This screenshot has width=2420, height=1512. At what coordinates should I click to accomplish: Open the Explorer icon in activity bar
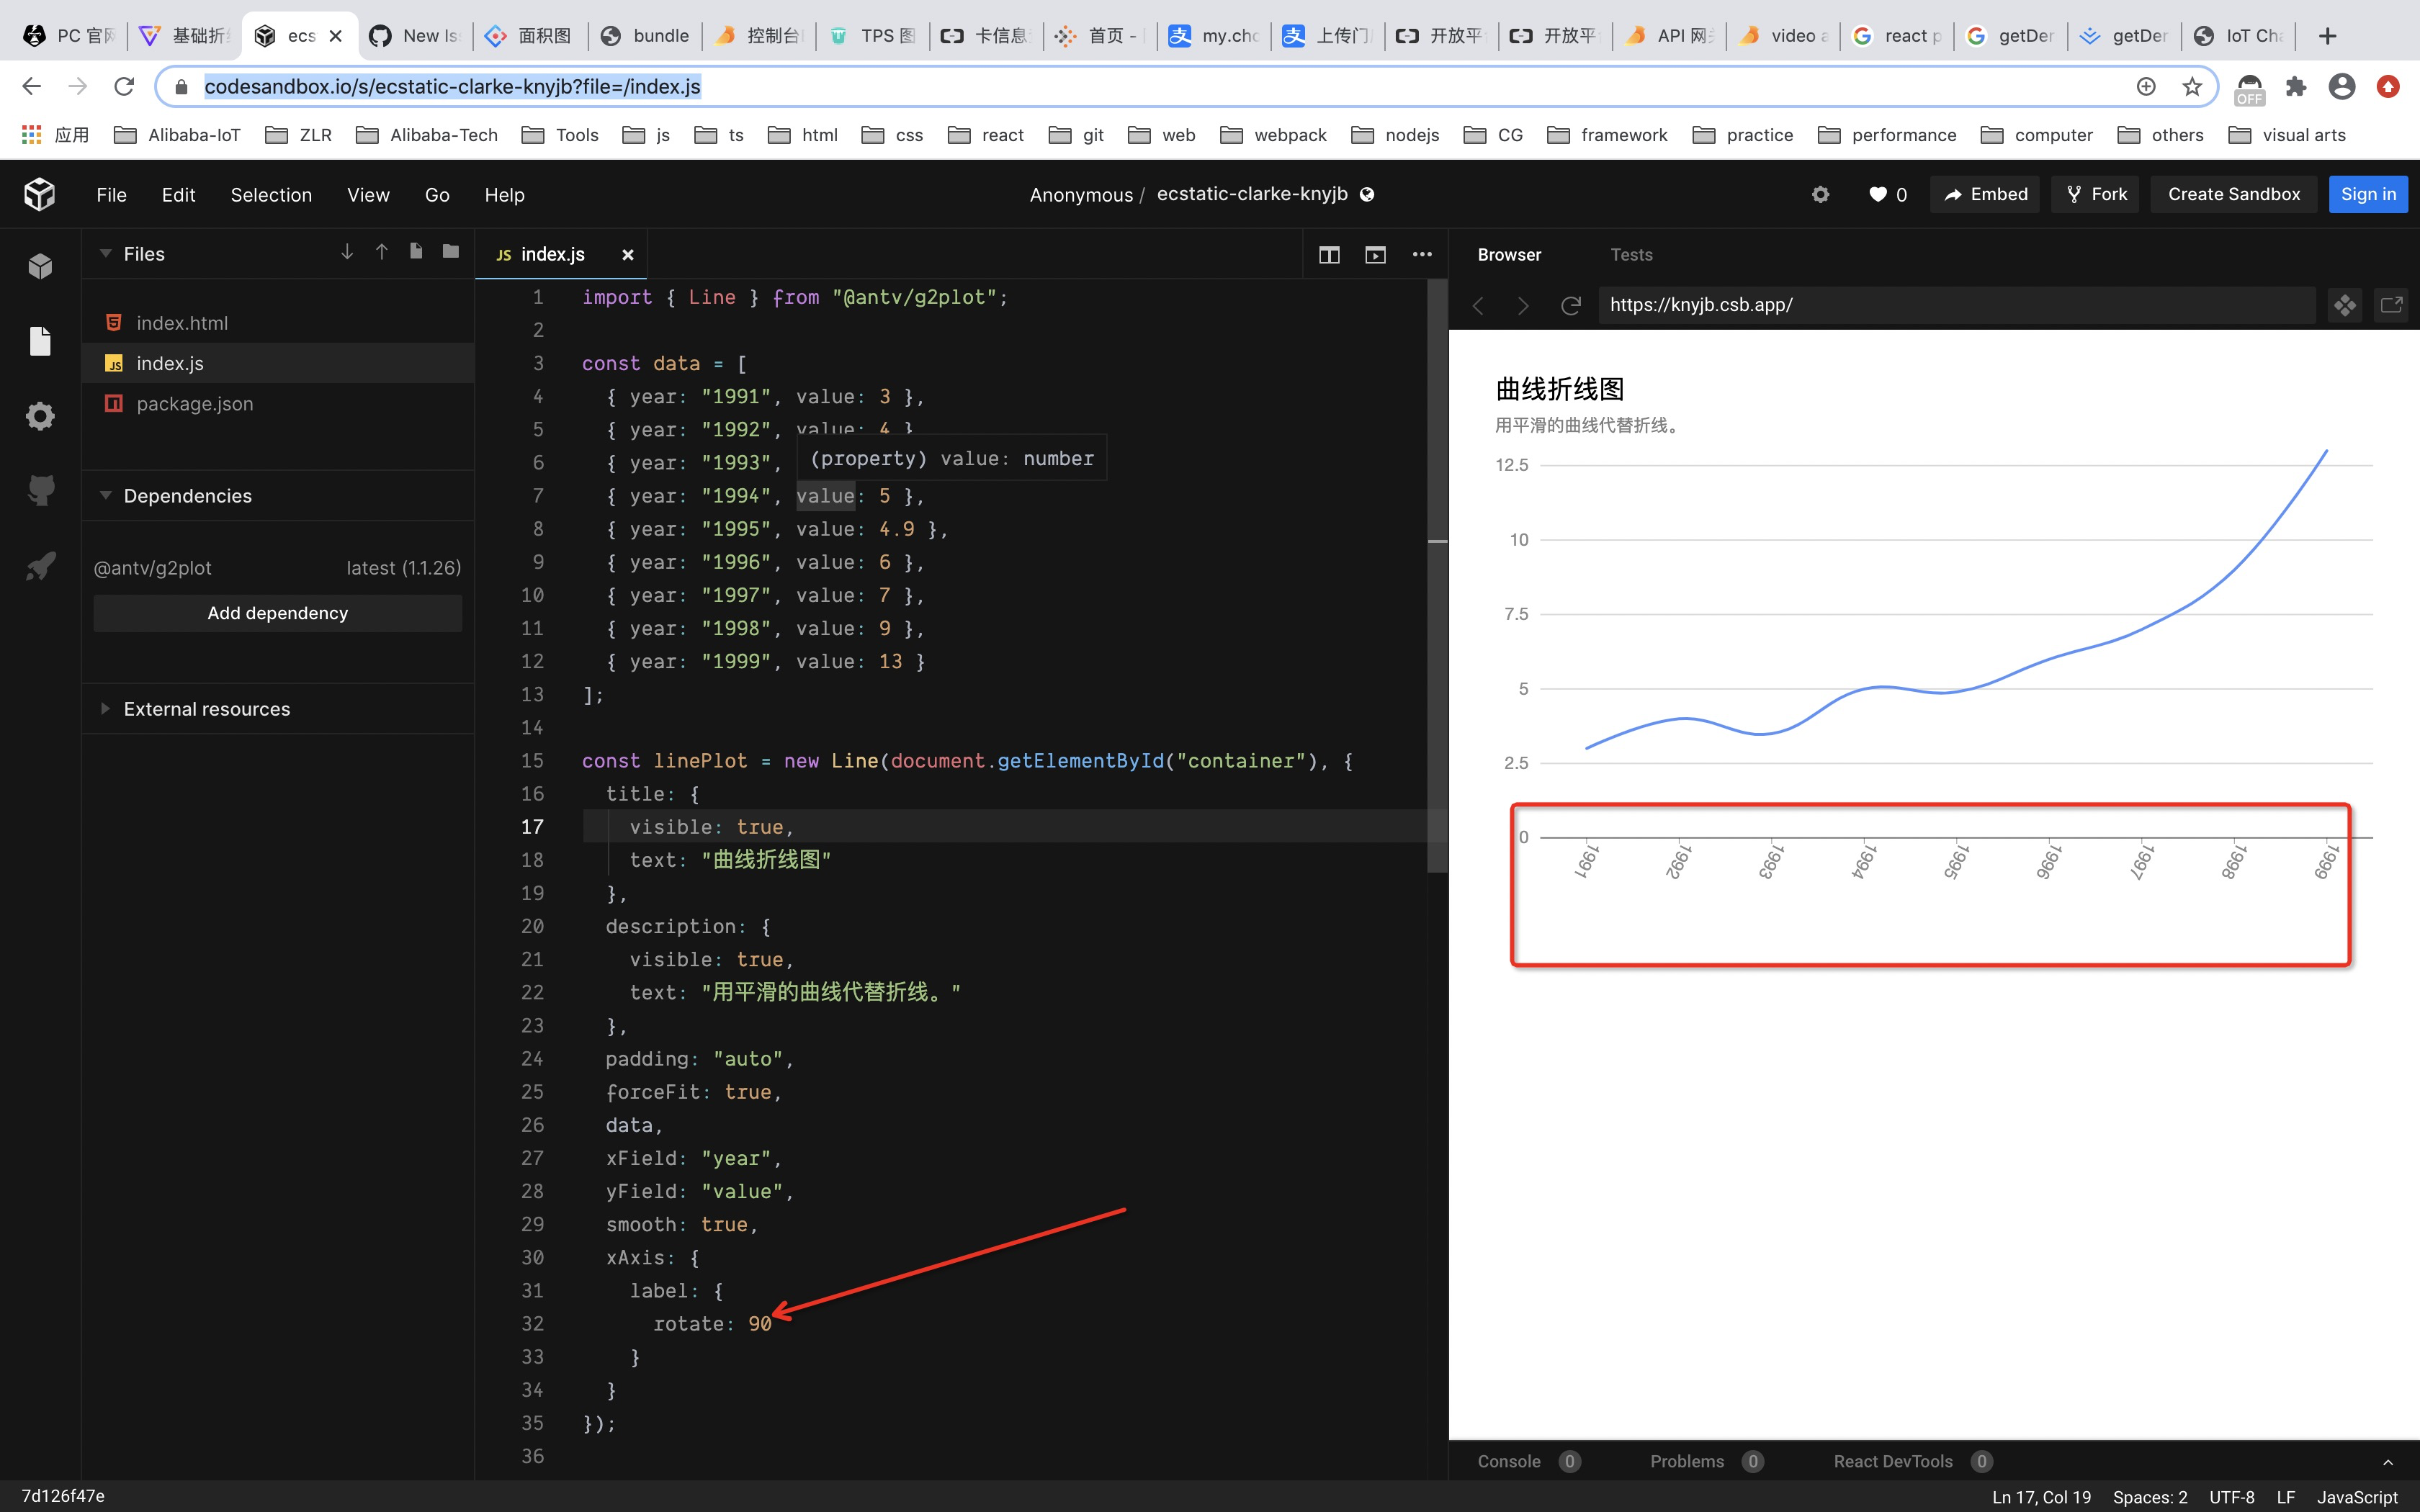[40, 342]
